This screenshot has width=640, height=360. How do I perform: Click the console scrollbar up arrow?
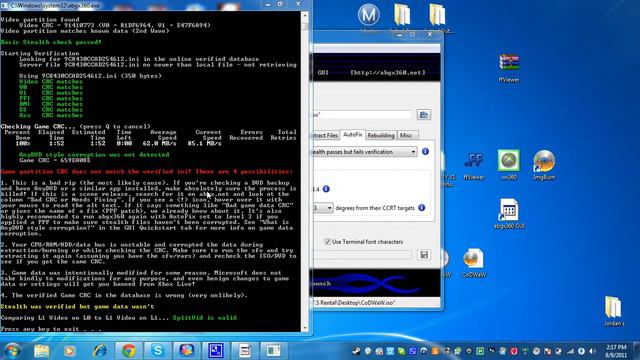coord(305,15)
